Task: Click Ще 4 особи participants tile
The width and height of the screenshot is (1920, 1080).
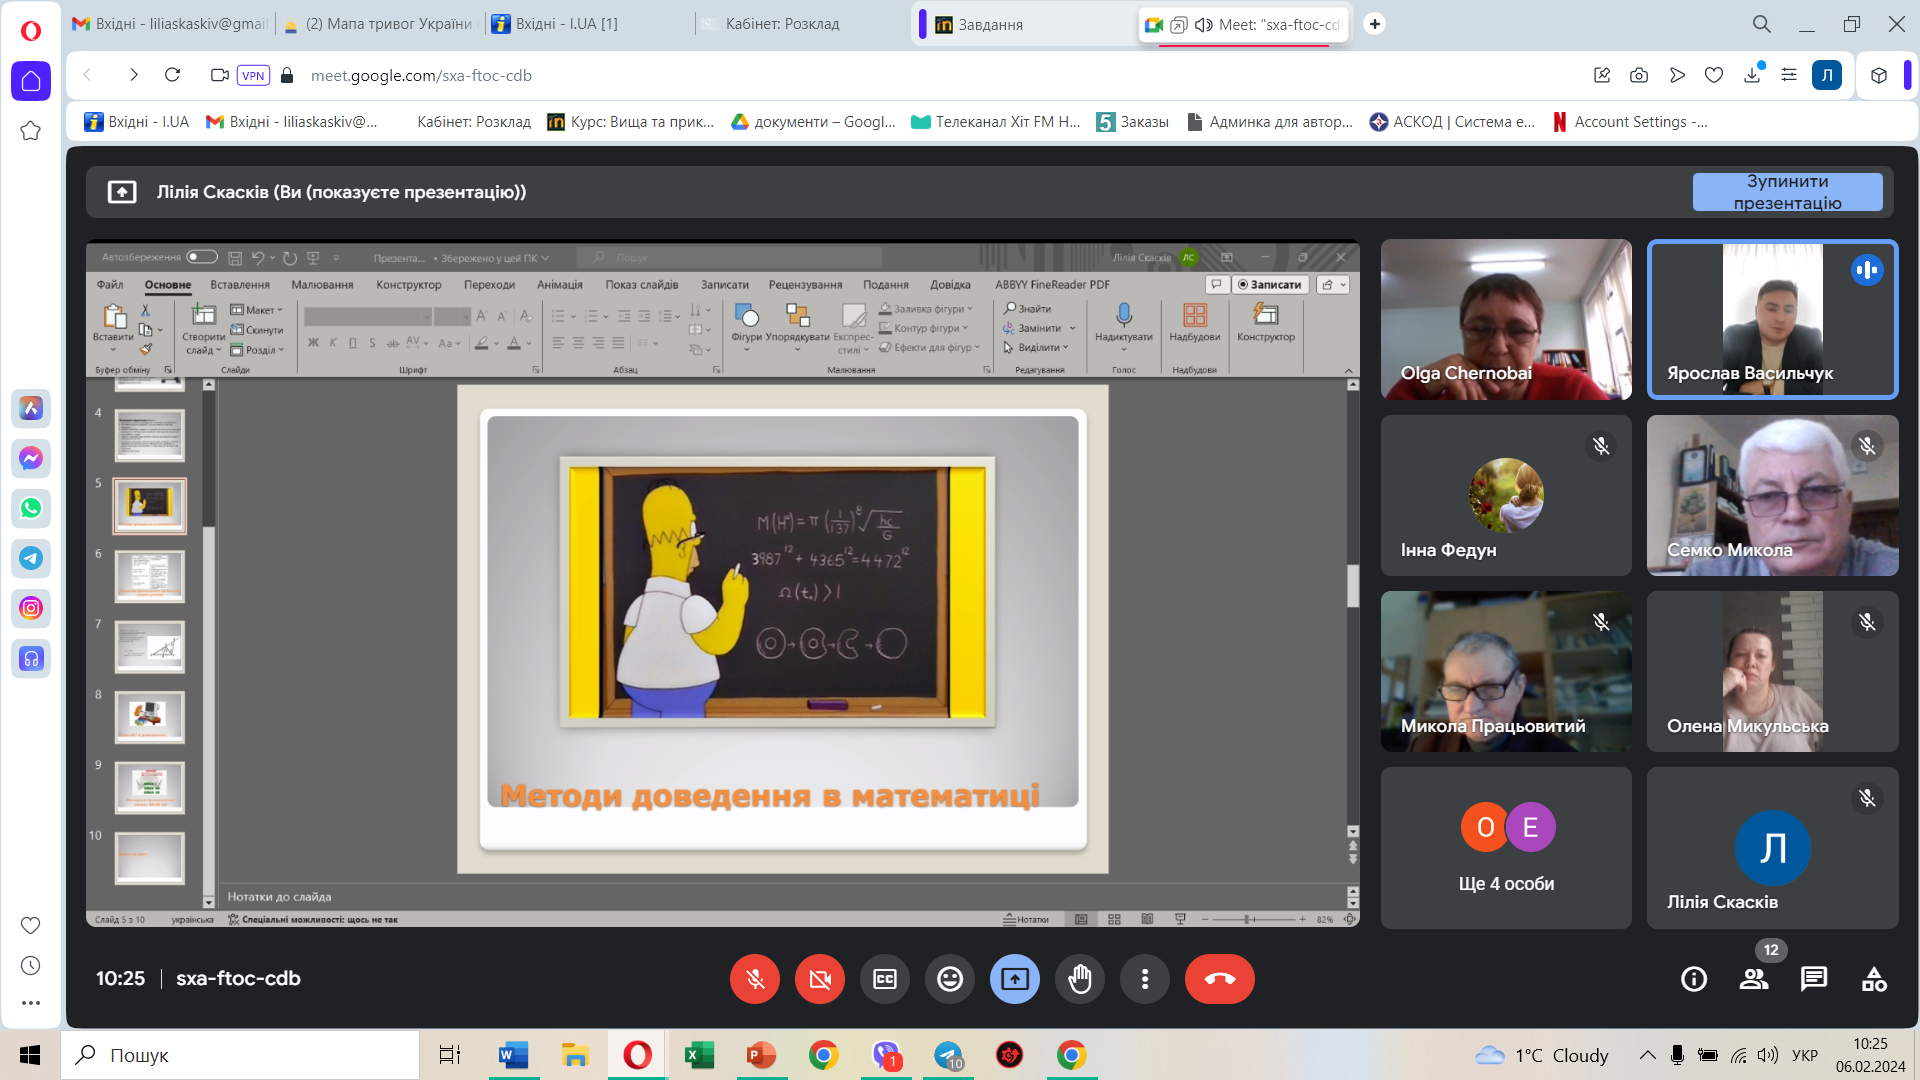Action: click(x=1506, y=848)
